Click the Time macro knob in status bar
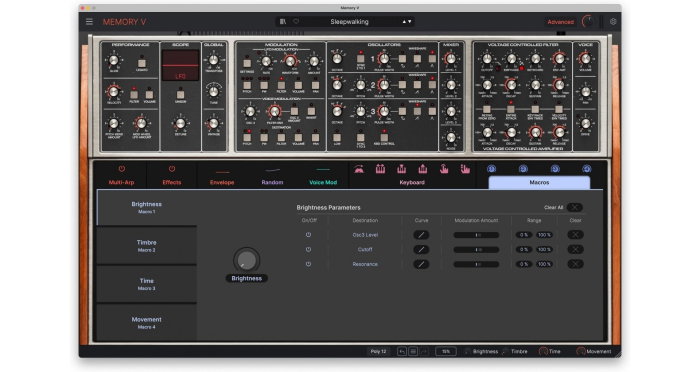Screen dimensions: 700x372 (x=543, y=351)
